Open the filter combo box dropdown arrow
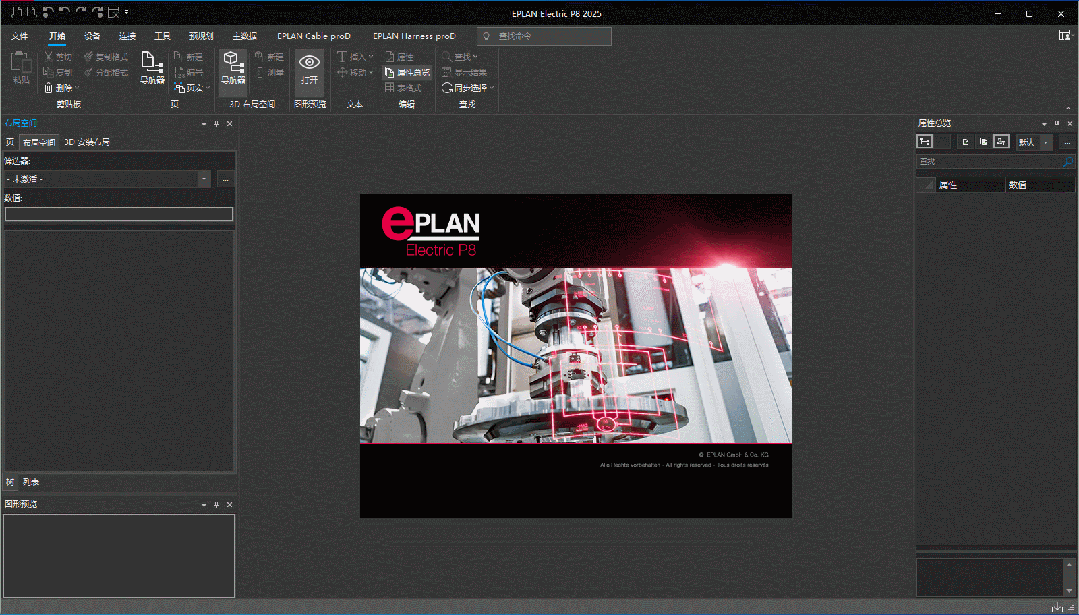 [204, 179]
